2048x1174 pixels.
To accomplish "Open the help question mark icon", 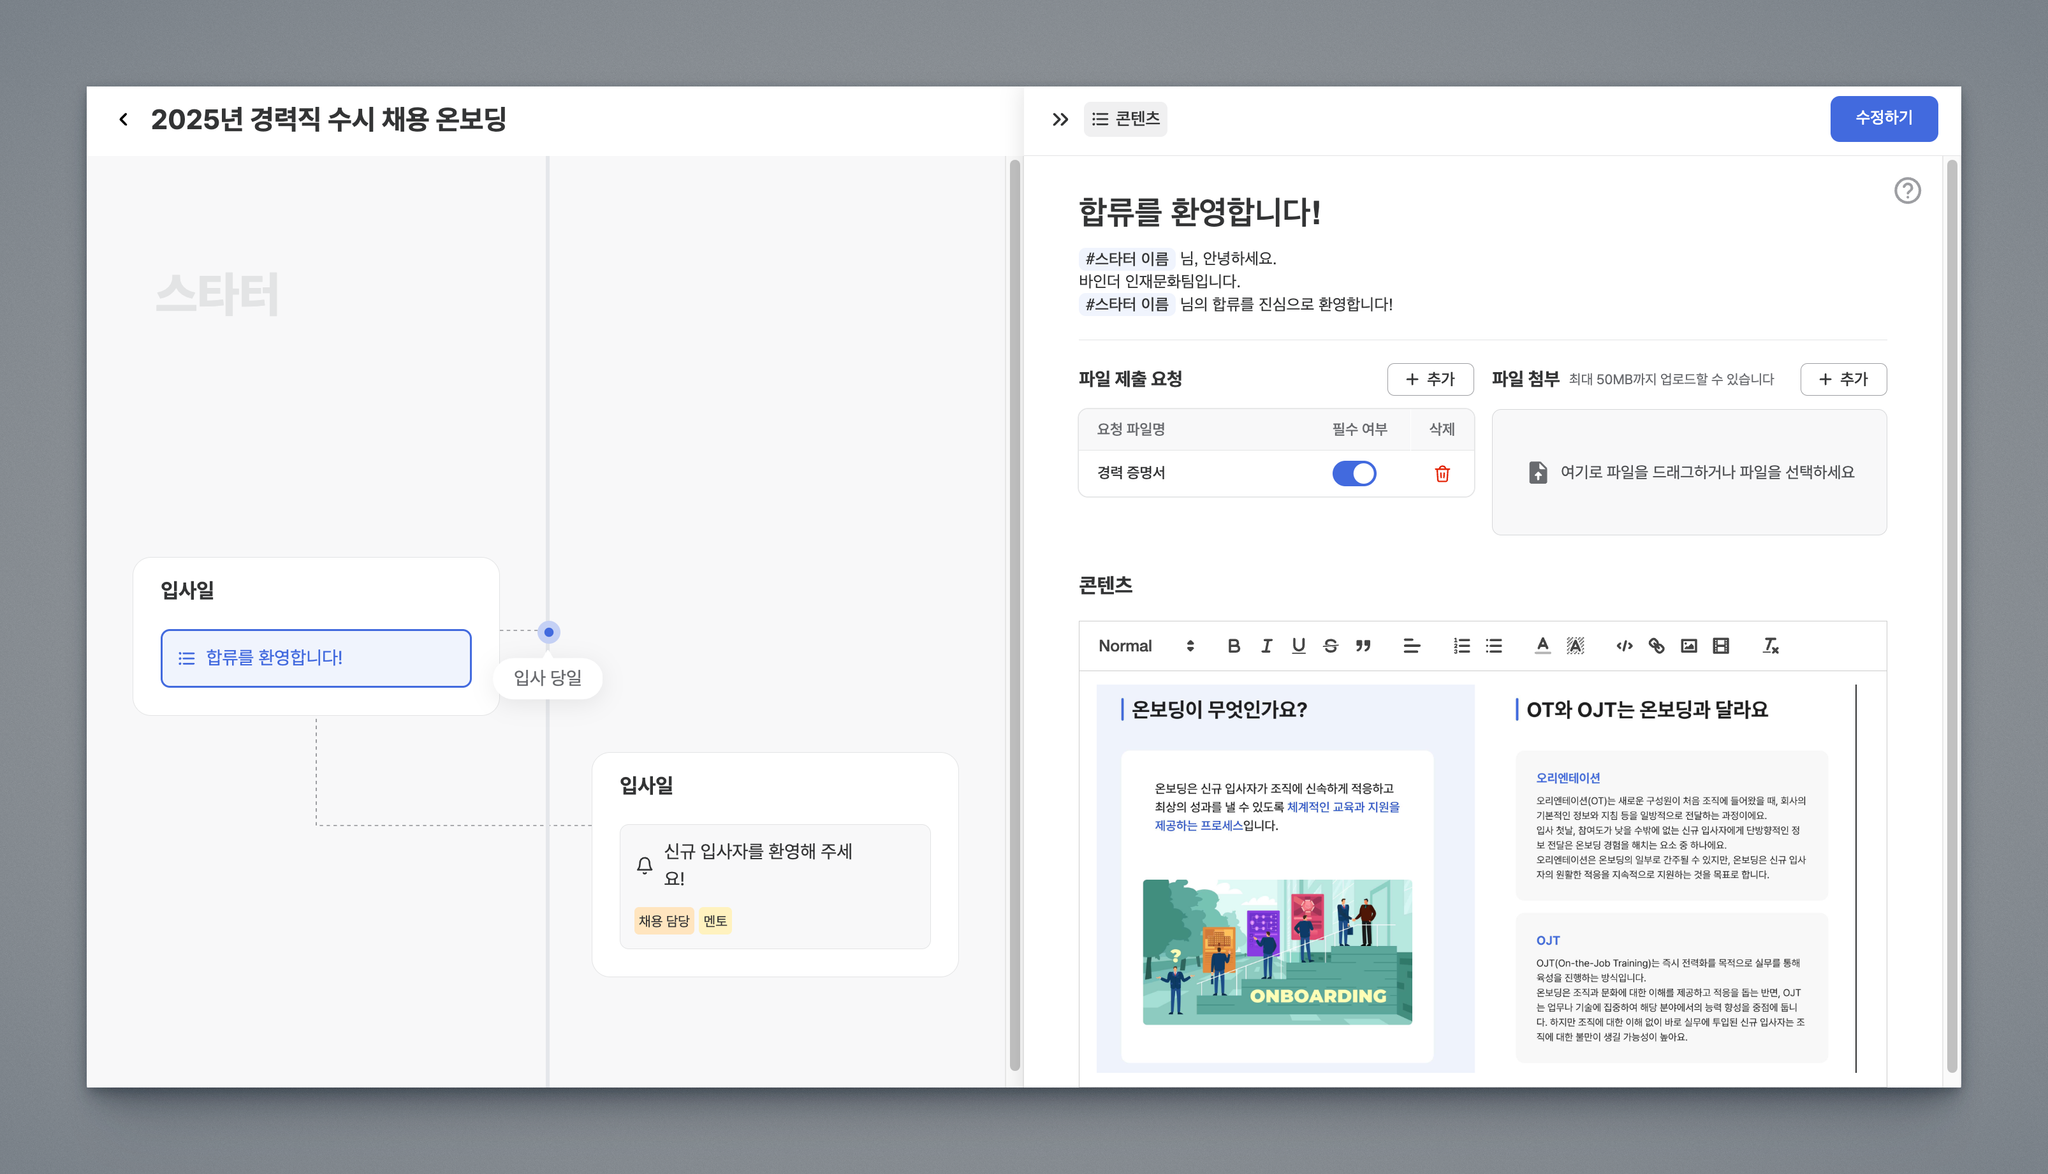I will (1907, 191).
